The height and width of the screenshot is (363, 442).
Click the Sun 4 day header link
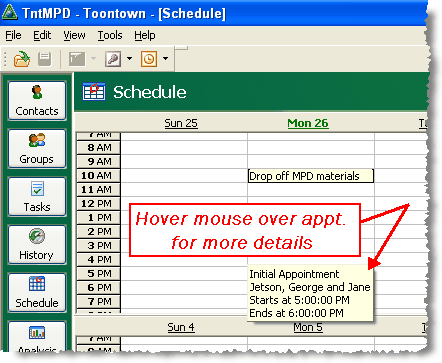(x=181, y=327)
